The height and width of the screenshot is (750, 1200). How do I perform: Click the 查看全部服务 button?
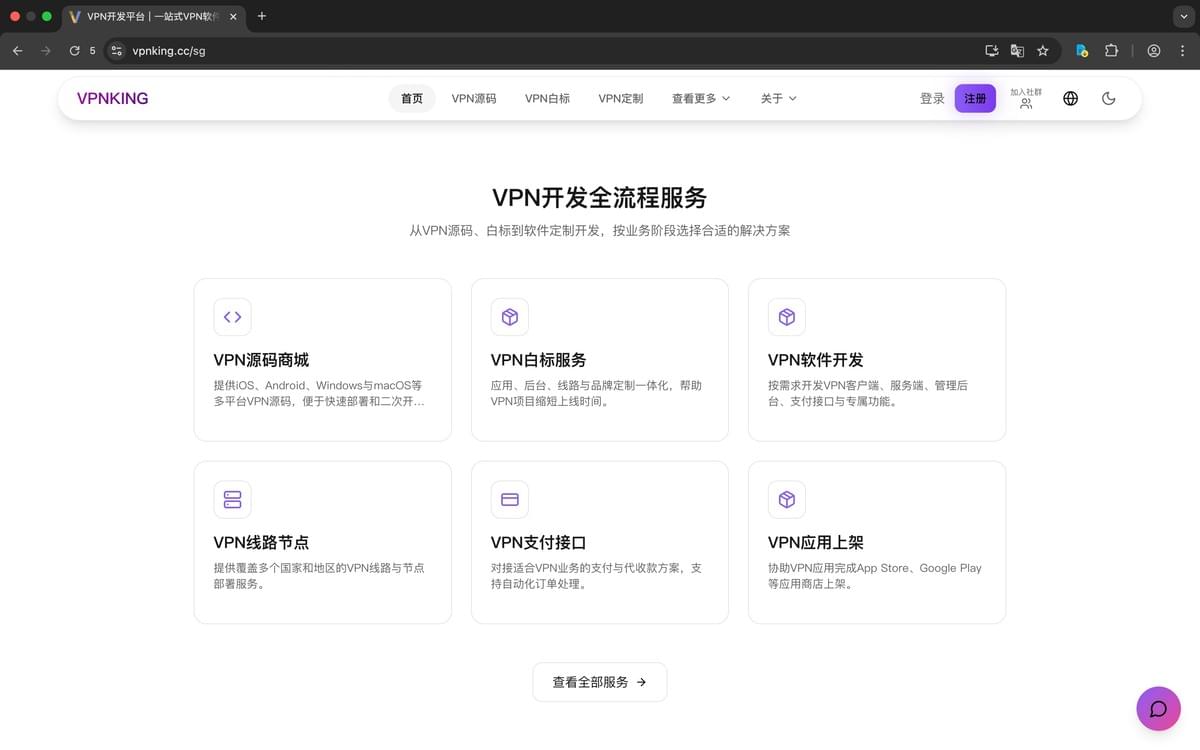600,682
